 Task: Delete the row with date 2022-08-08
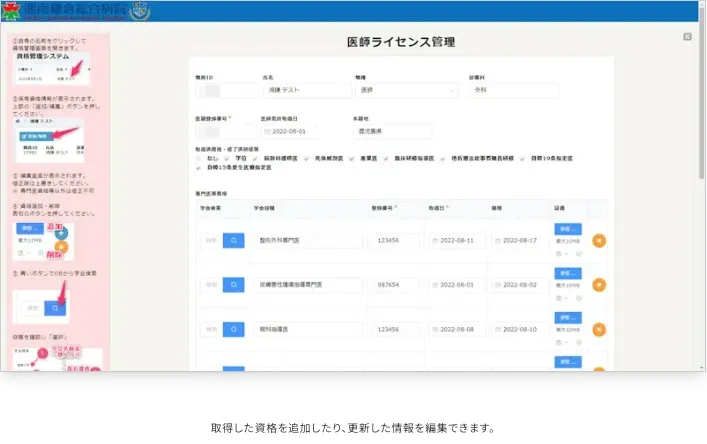click(599, 330)
